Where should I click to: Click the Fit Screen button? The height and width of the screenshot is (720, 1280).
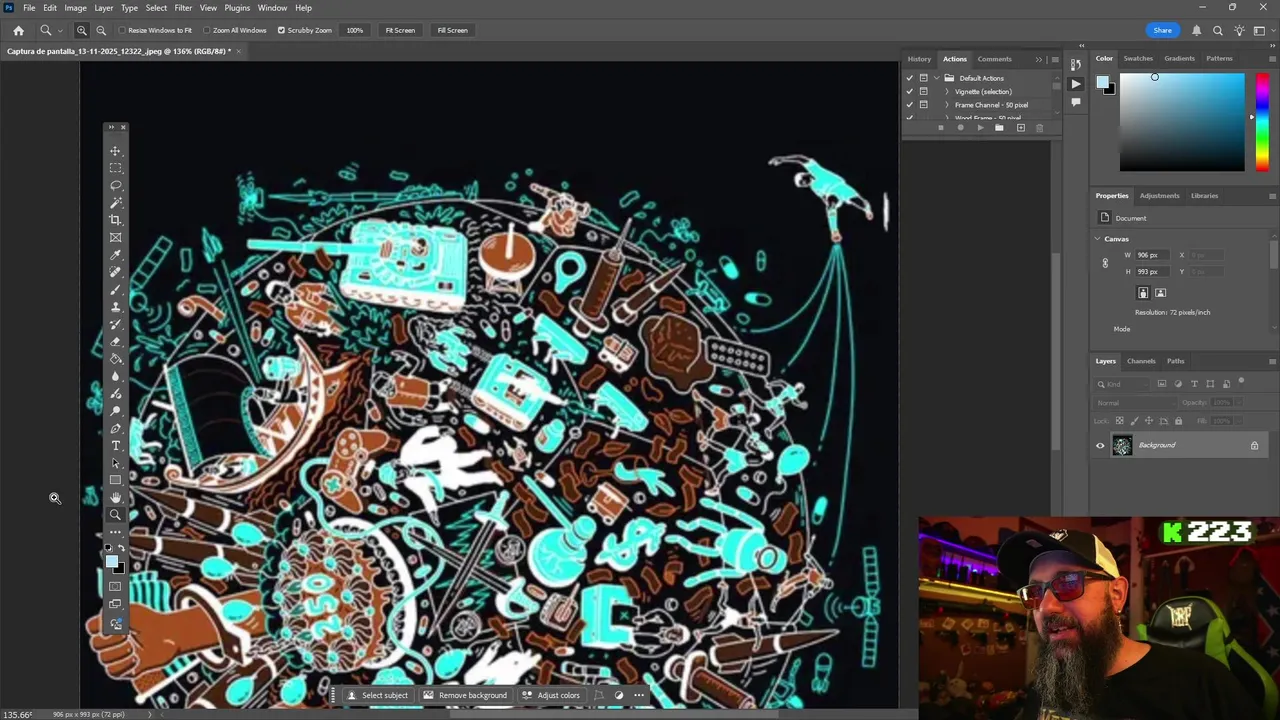[x=400, y=30]
